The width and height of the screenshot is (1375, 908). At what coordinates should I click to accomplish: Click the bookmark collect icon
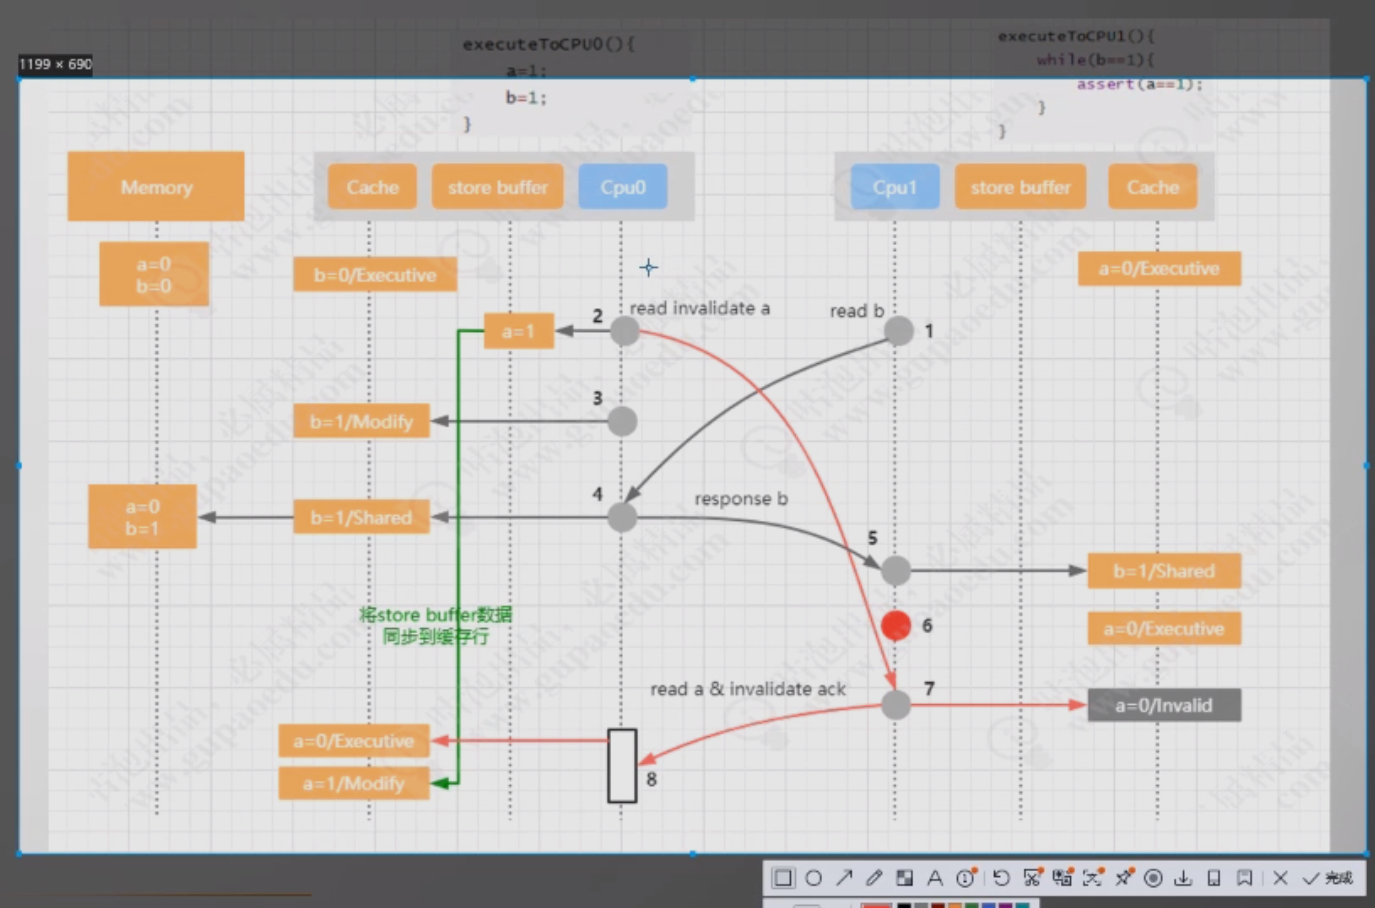(1244, 878)
